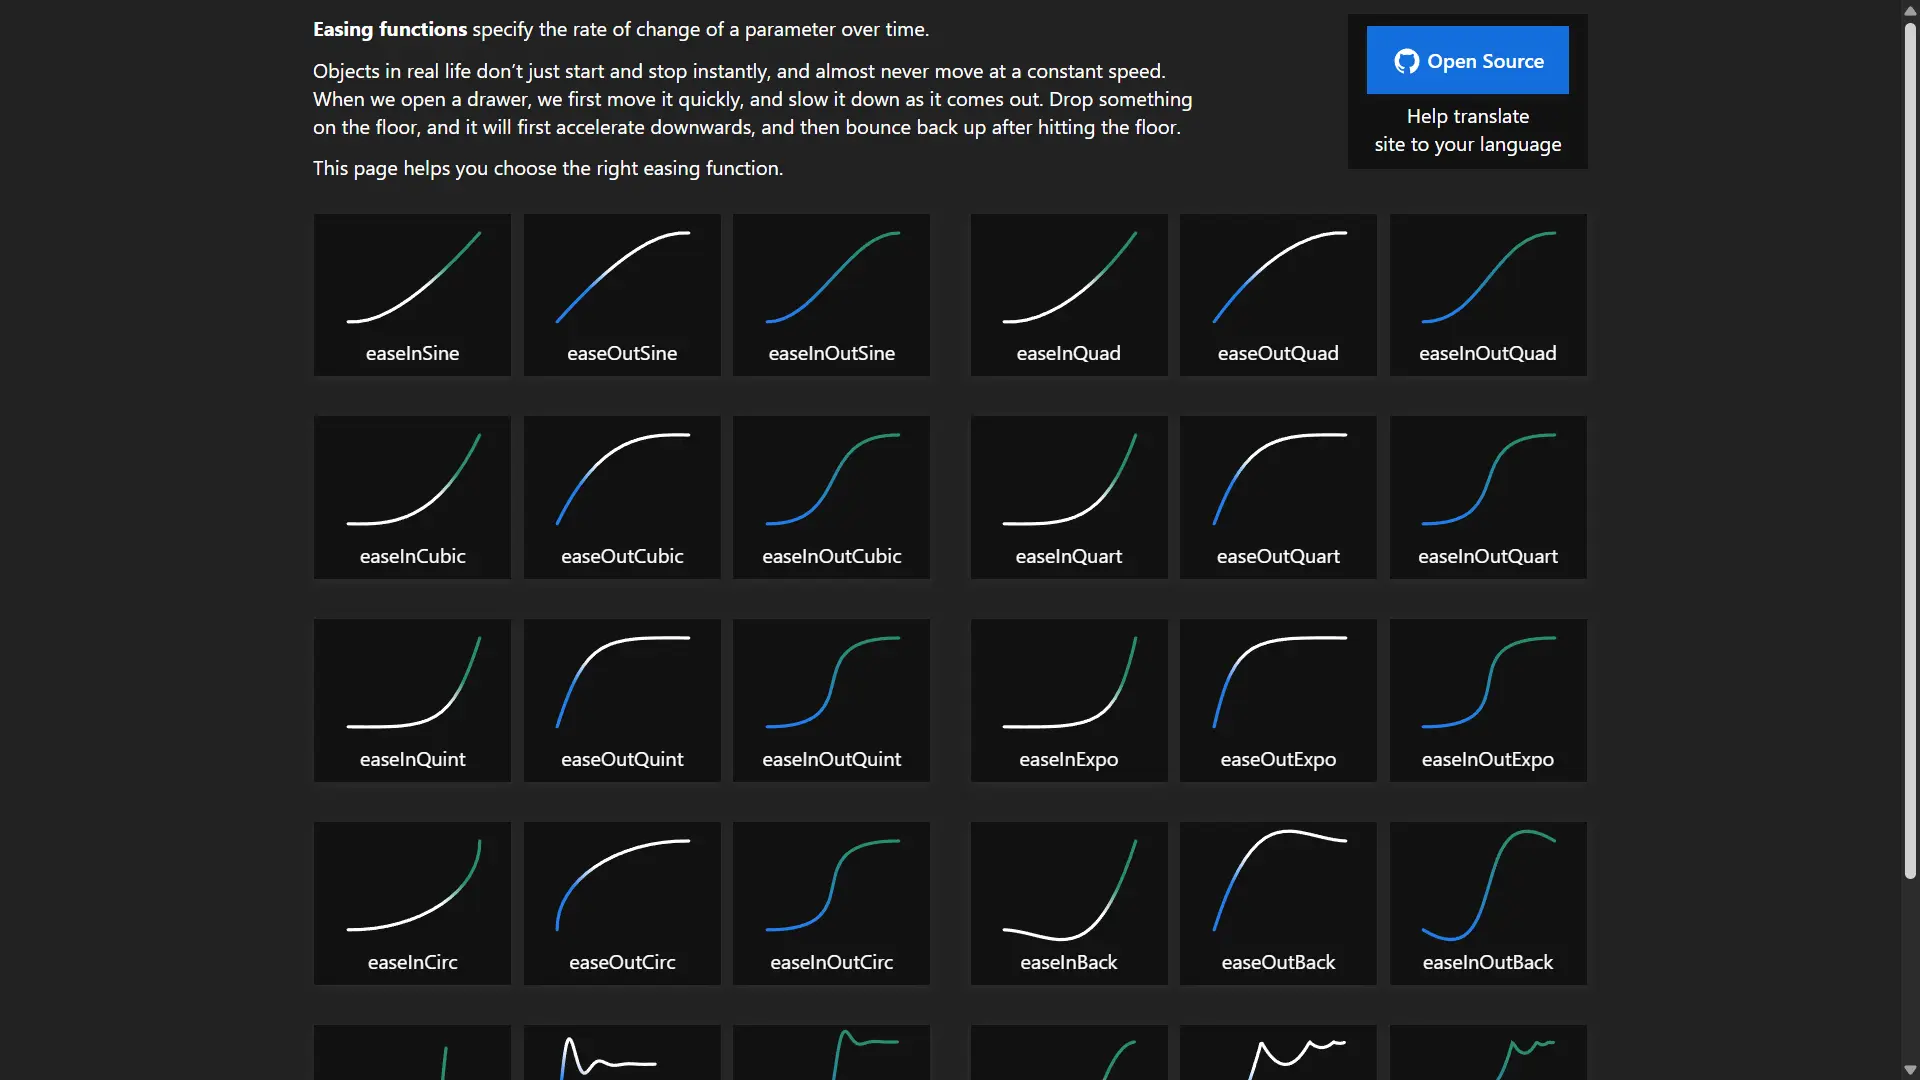
Task: Open the easeInQuart curve card
Action: 1068,497
